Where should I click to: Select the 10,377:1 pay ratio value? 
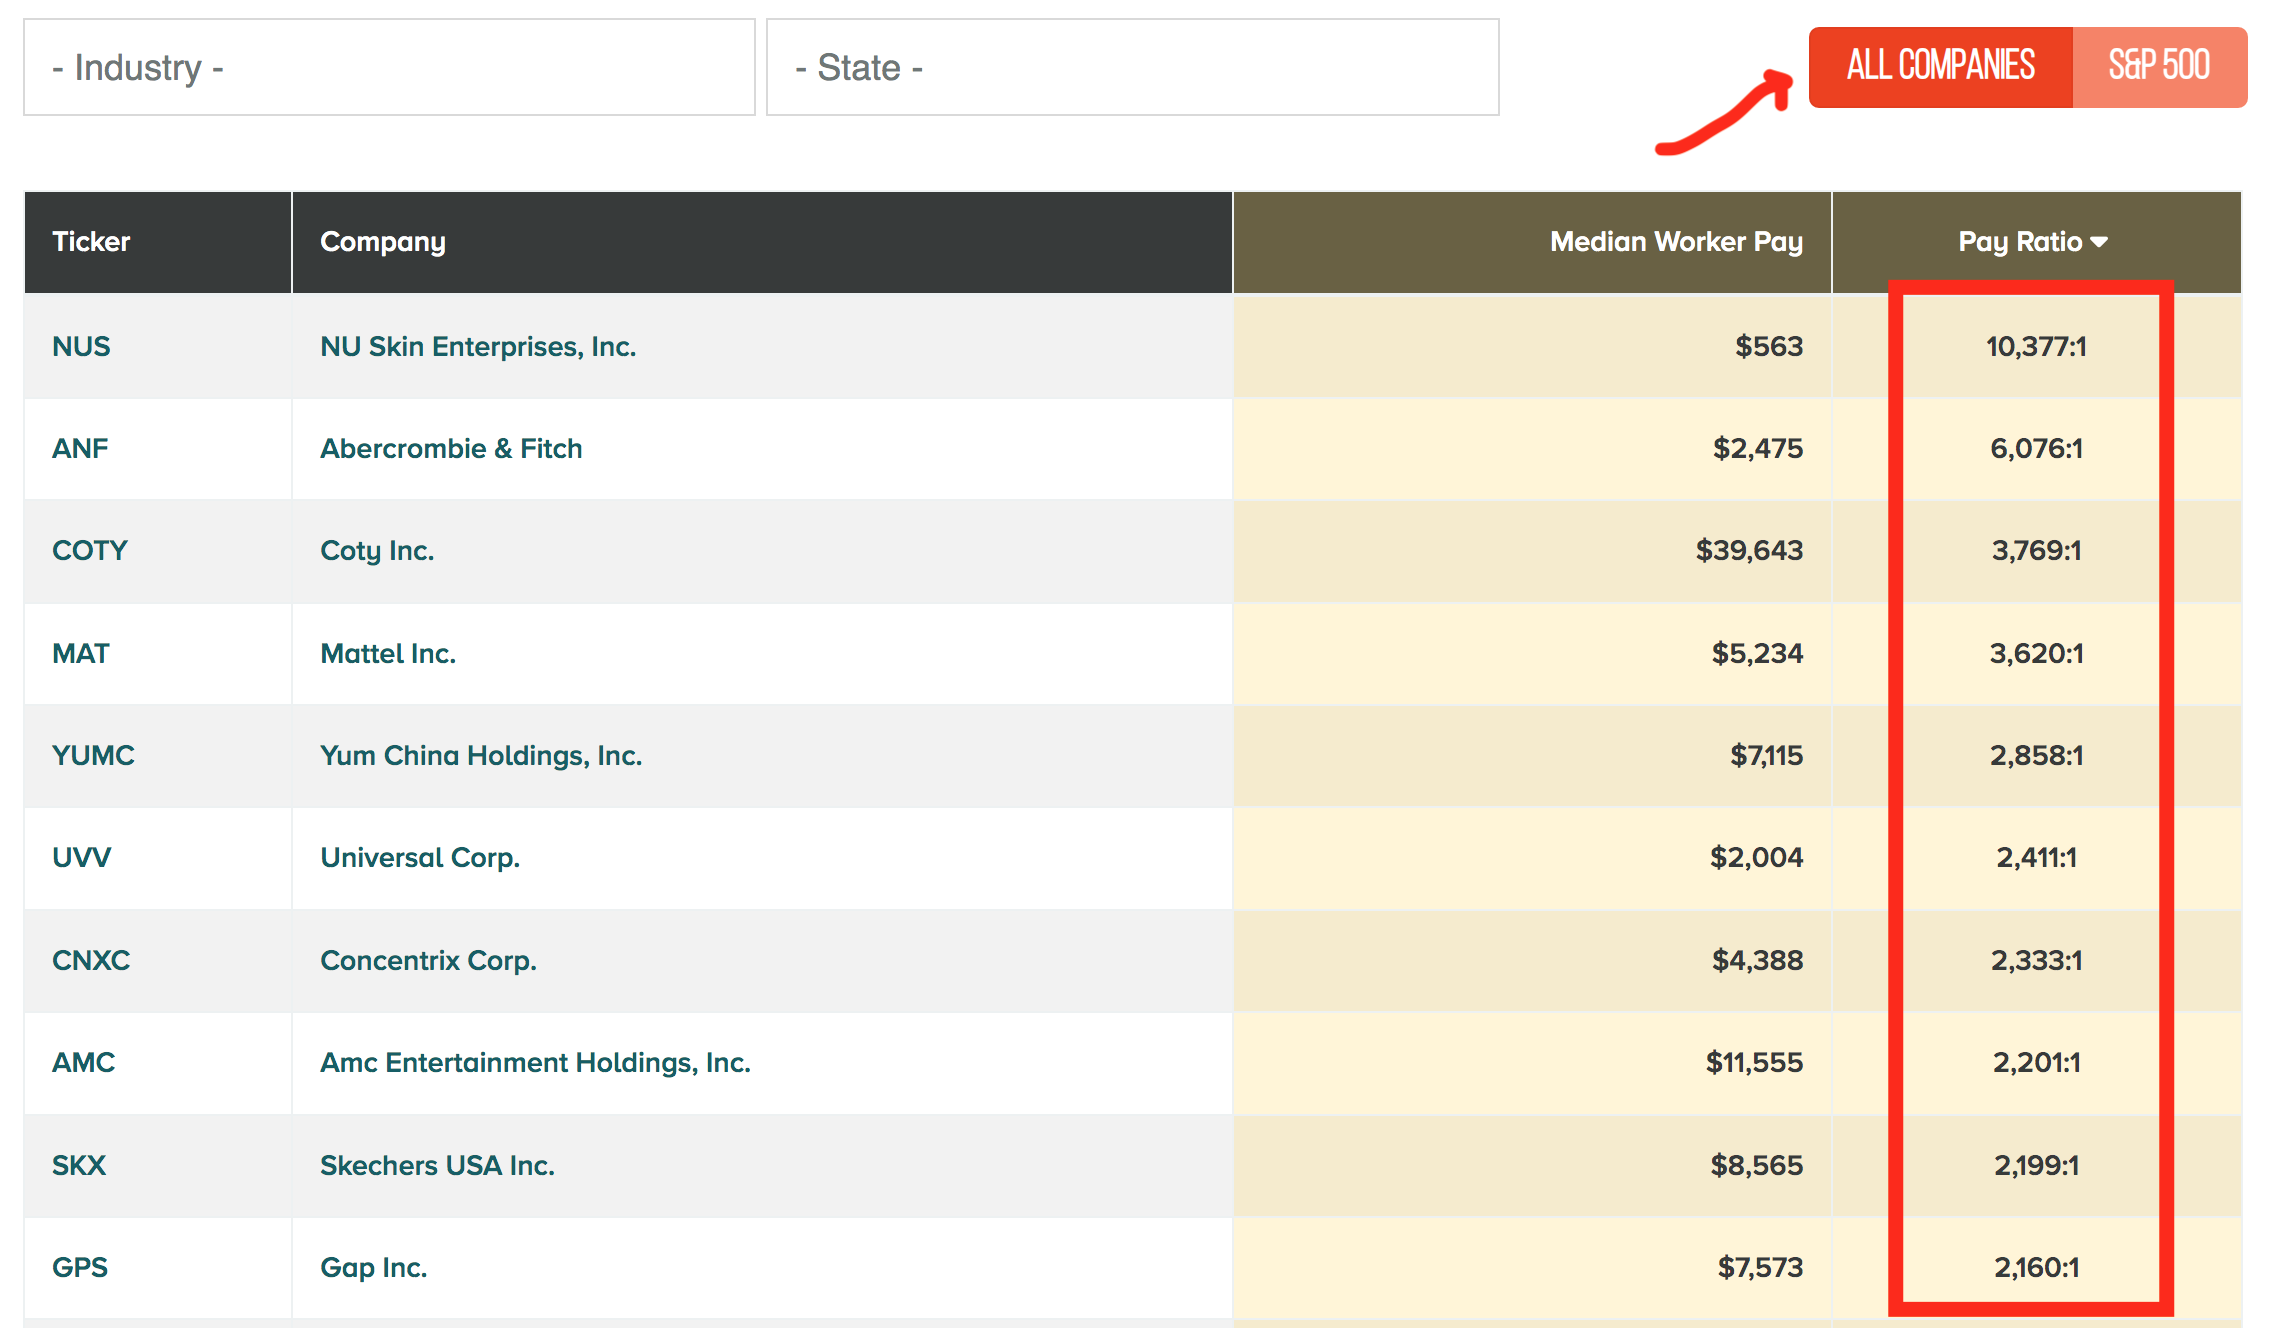[2036, 346]
